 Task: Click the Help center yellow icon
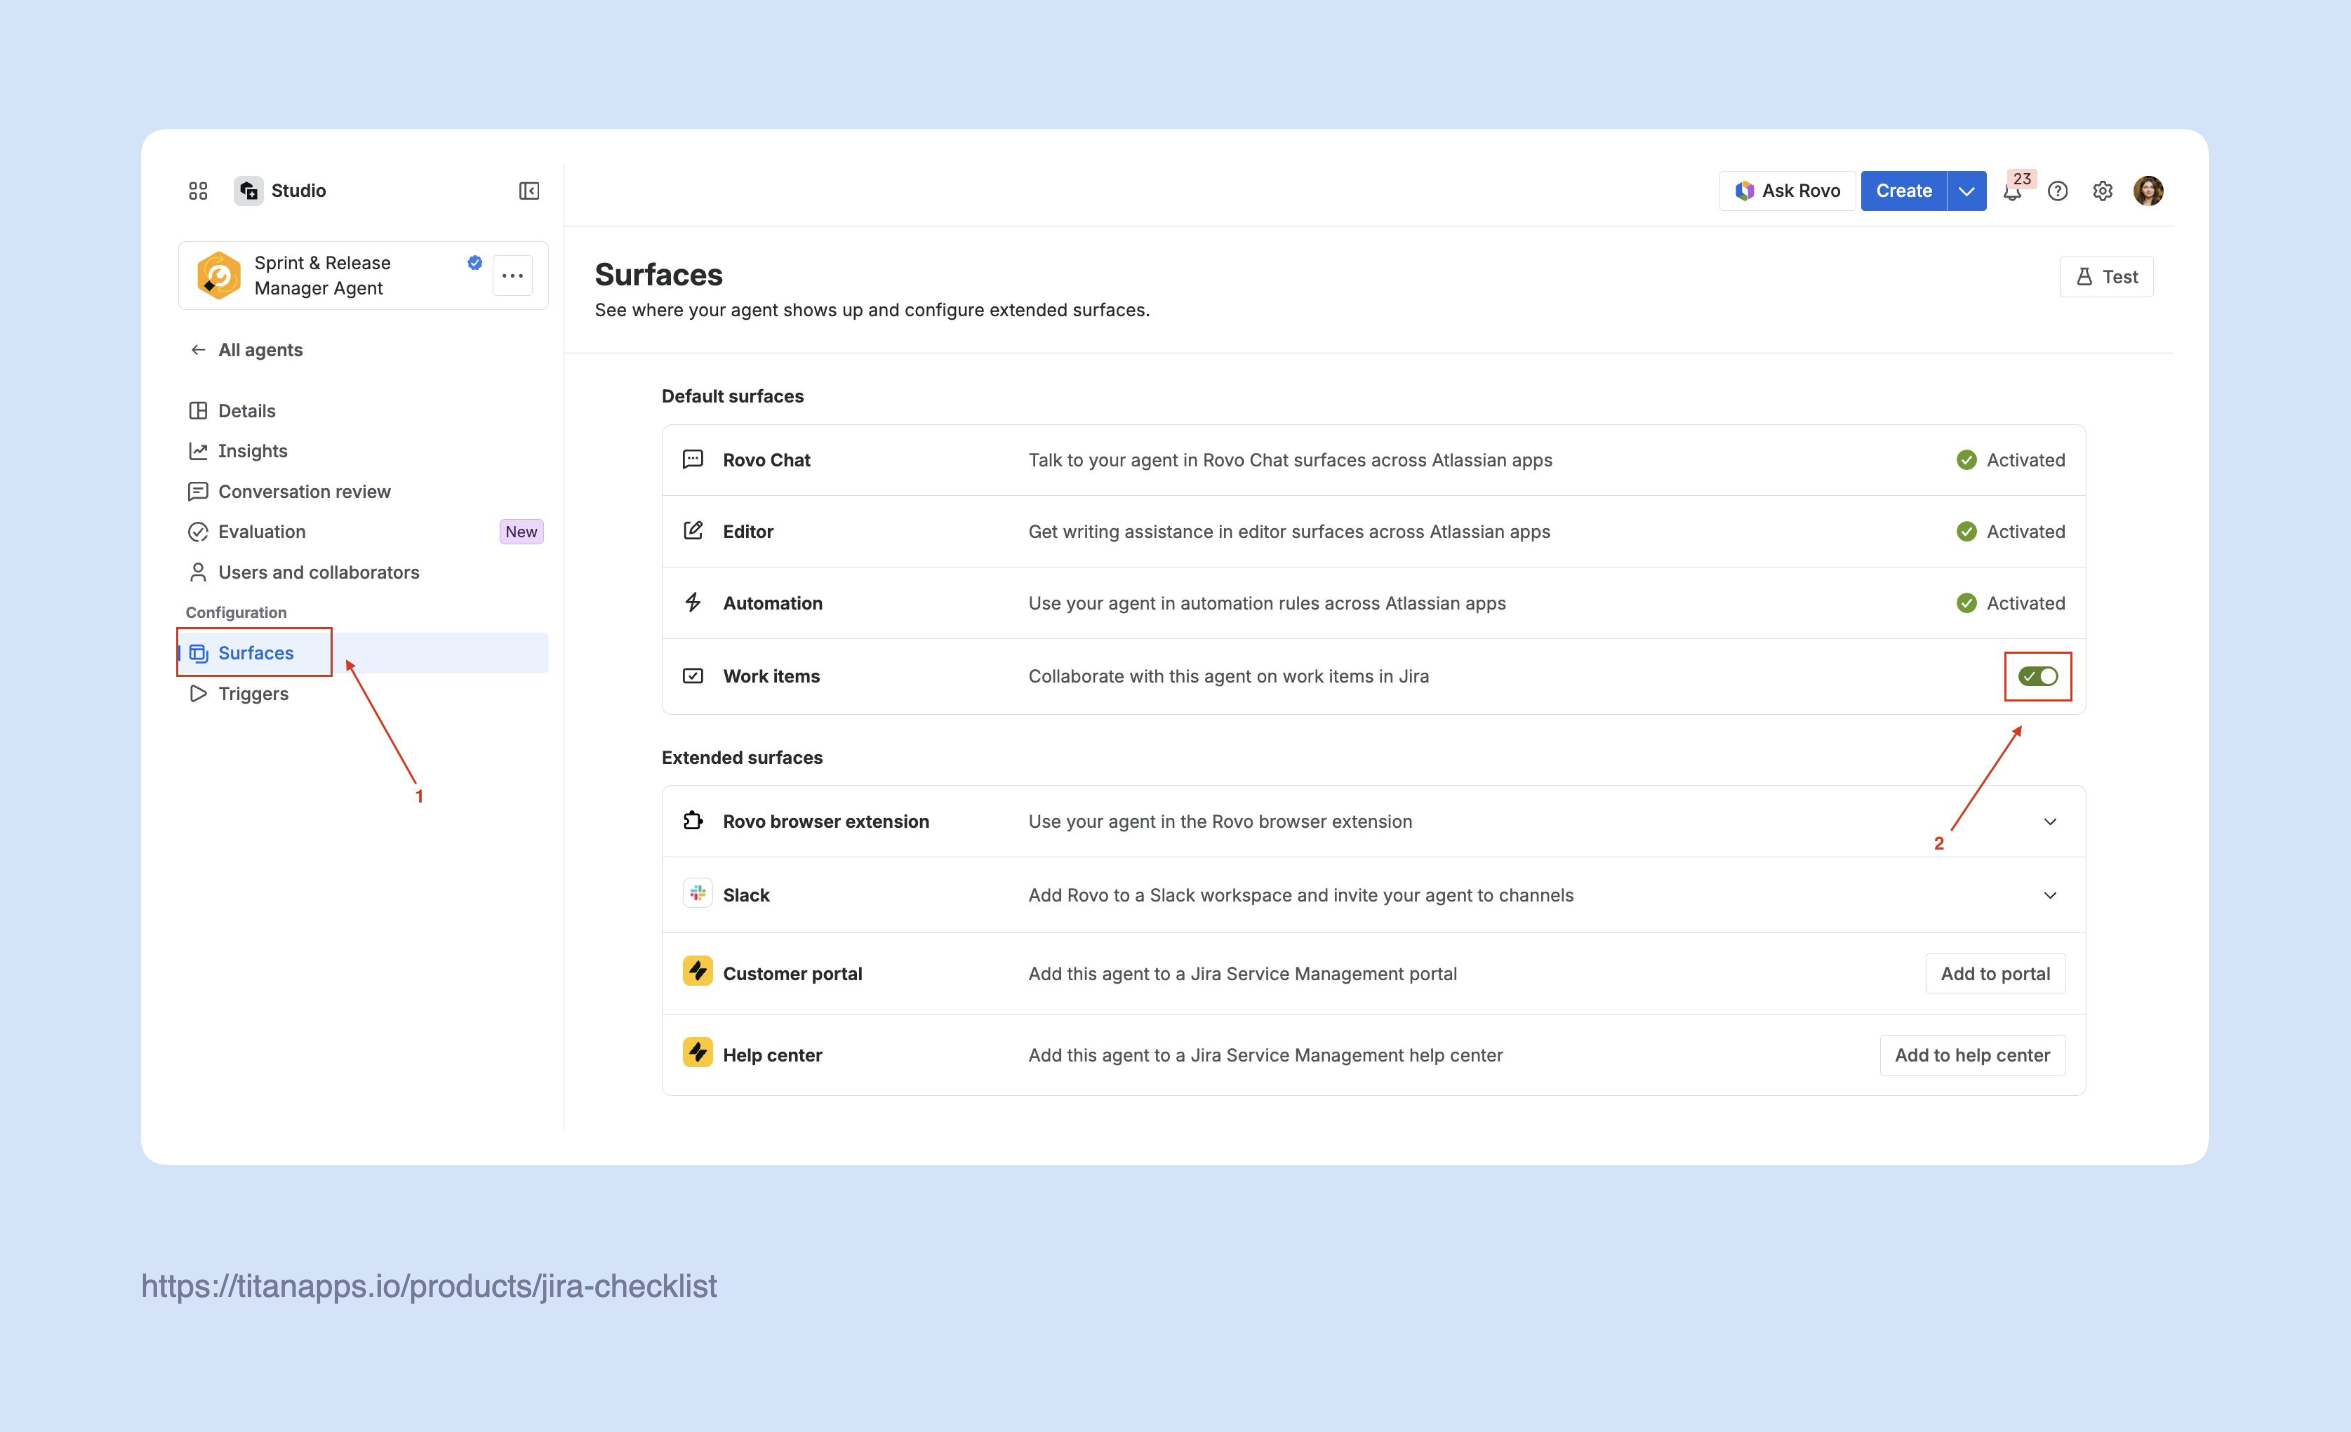point(697,1053)
